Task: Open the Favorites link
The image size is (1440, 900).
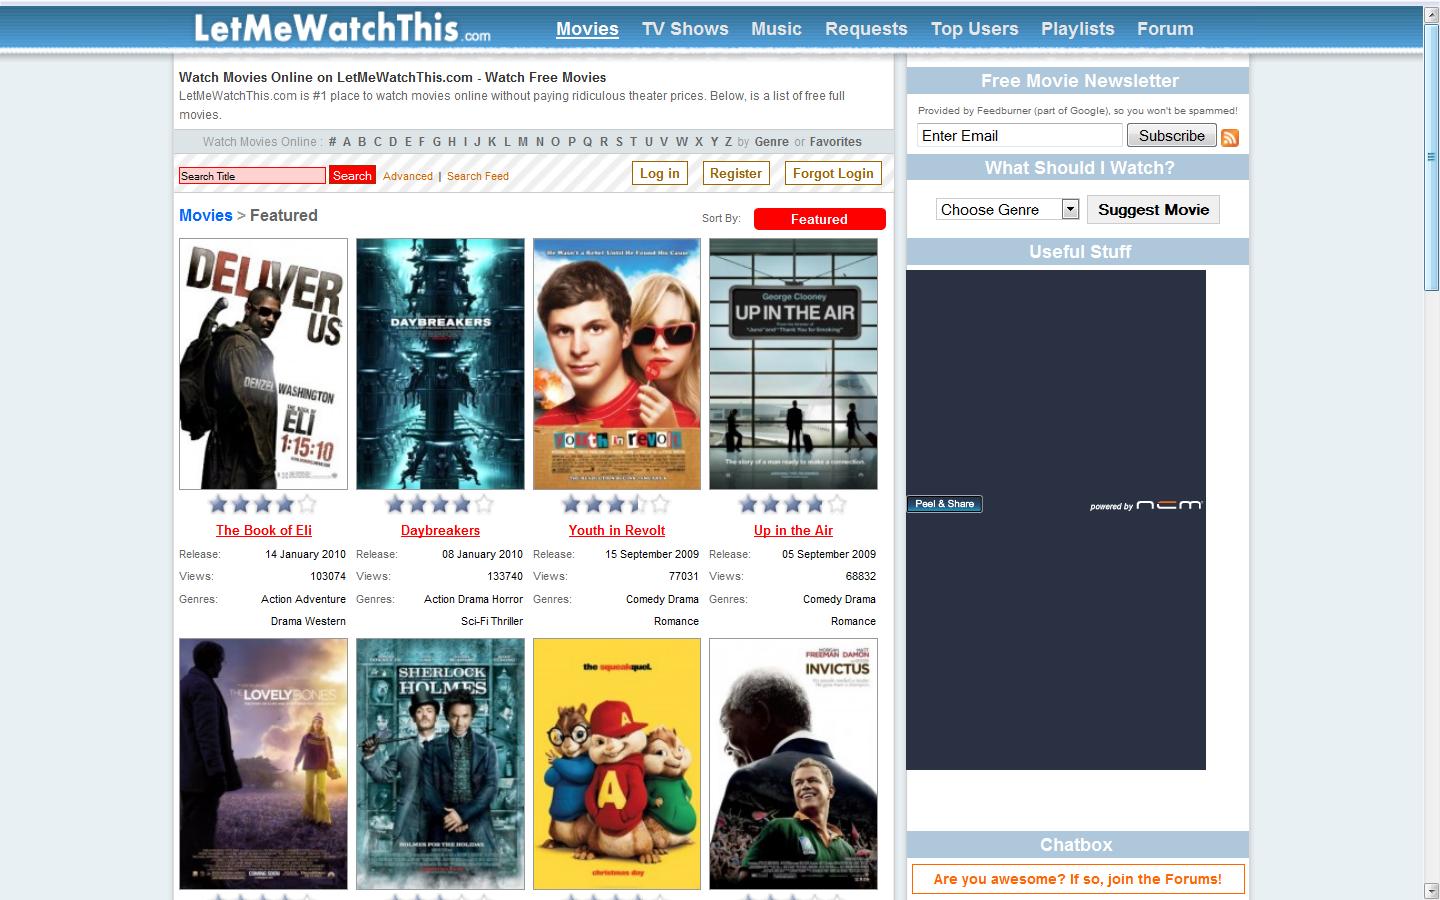Action: (x=836, y=142)
